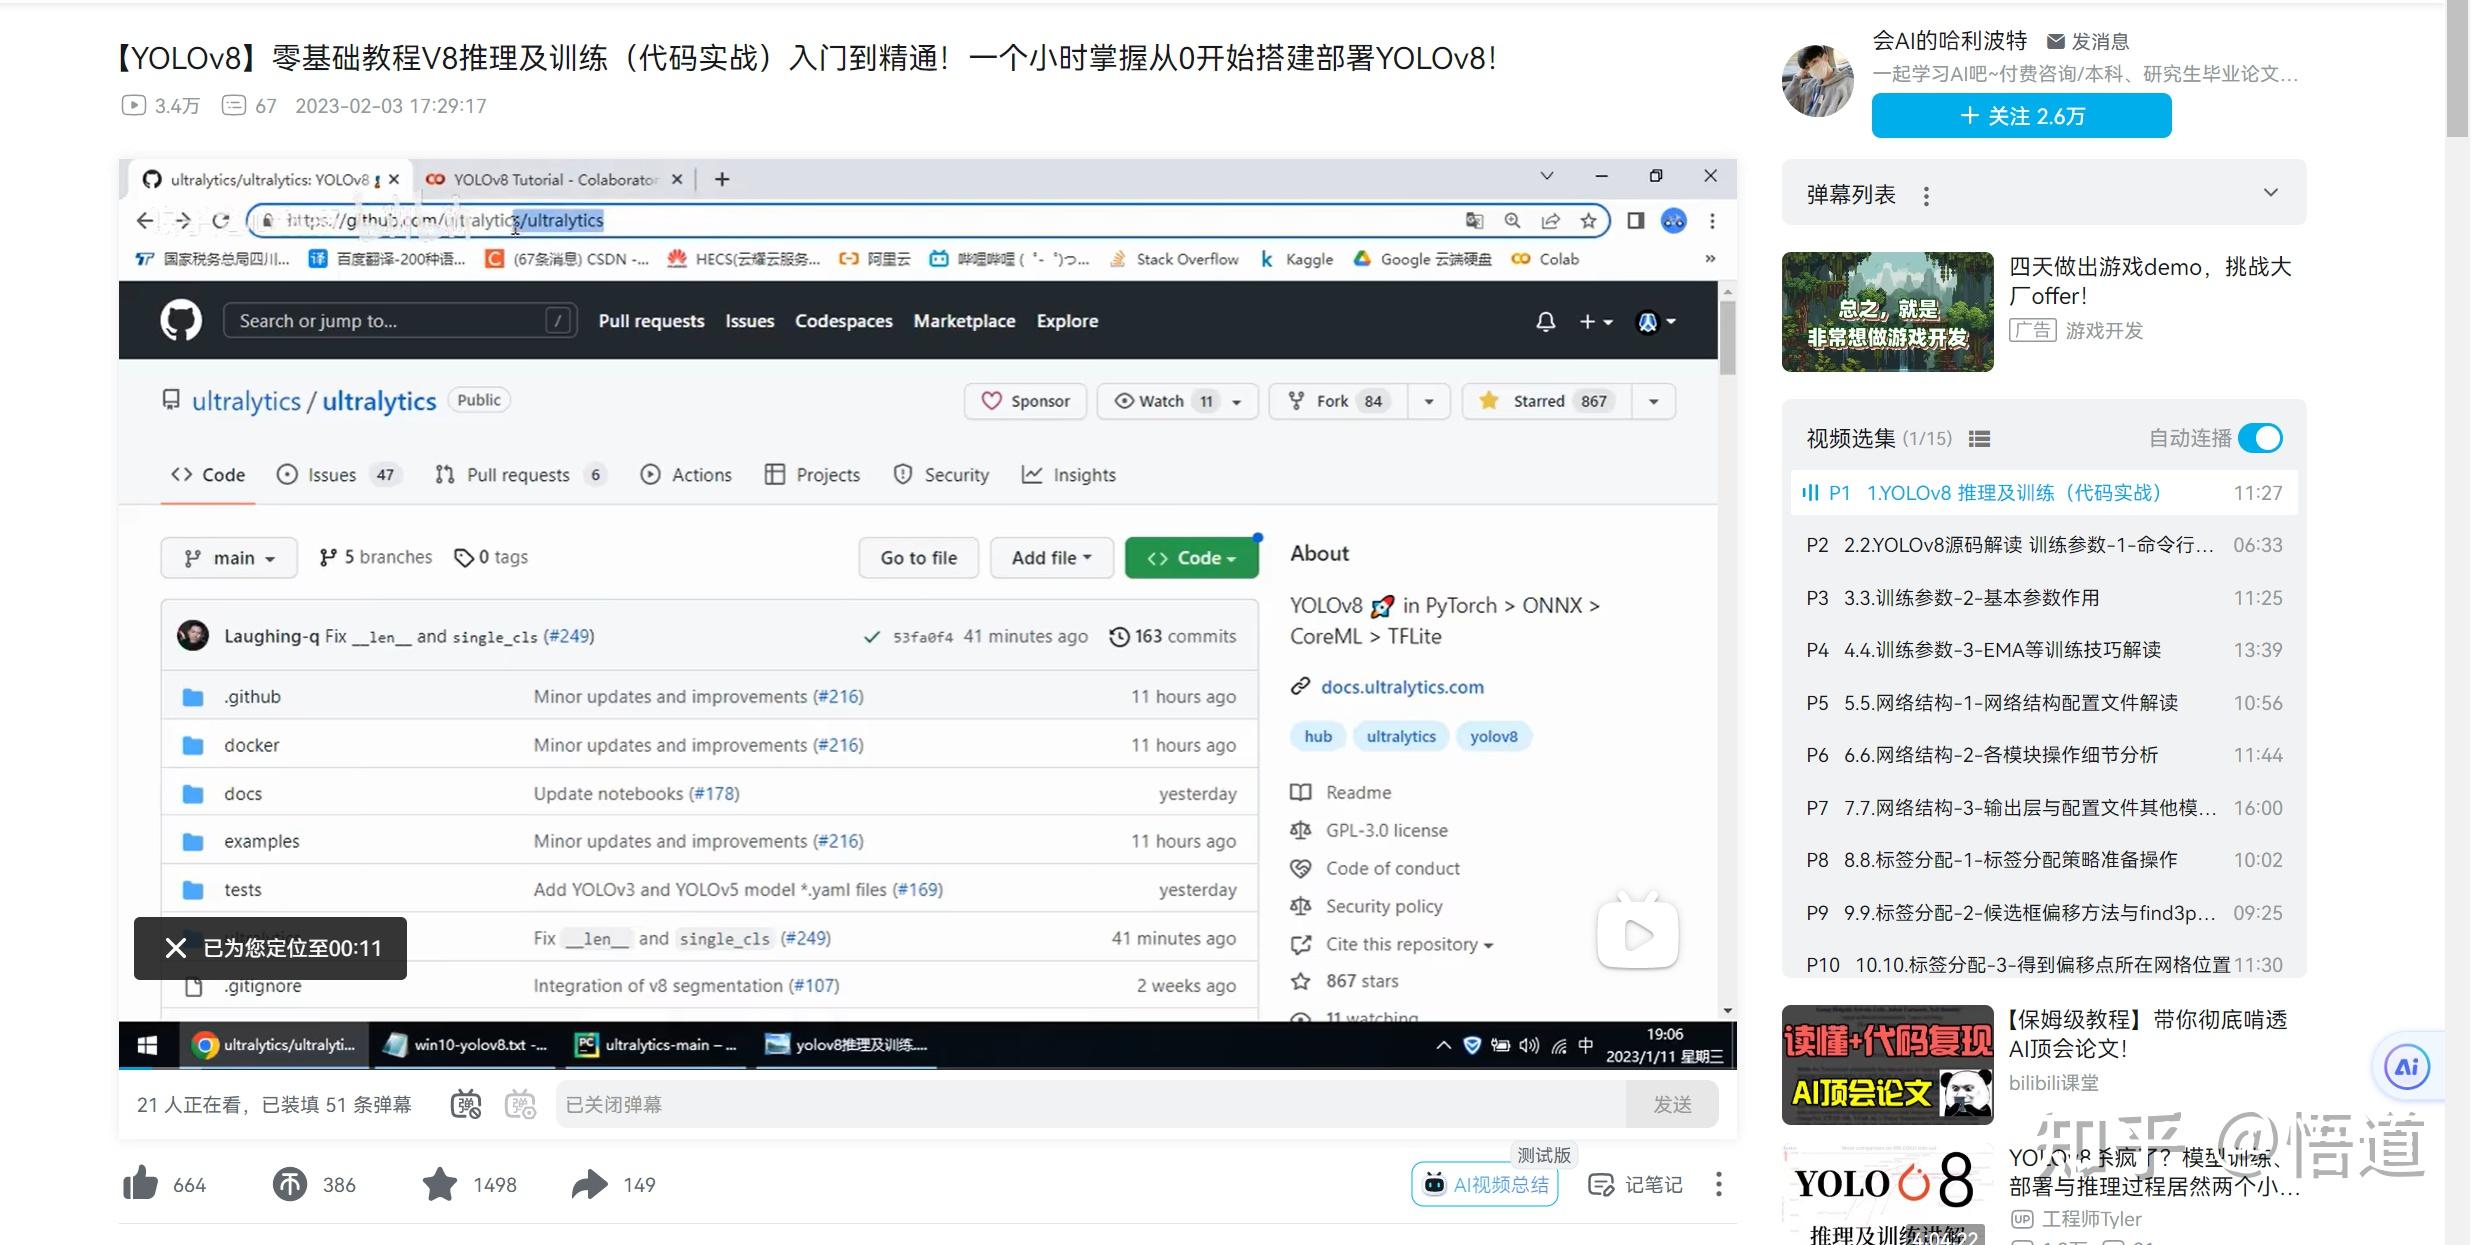
Task: Open 记笔记 note-taking panel
Action: pos(1634,1184)
